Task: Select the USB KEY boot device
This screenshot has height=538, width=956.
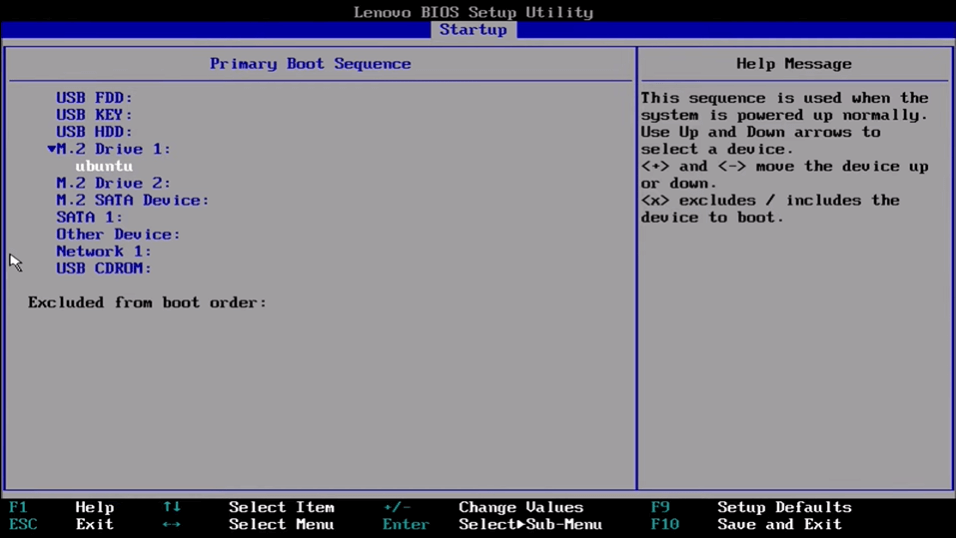Action: click(x=94, y=115)
